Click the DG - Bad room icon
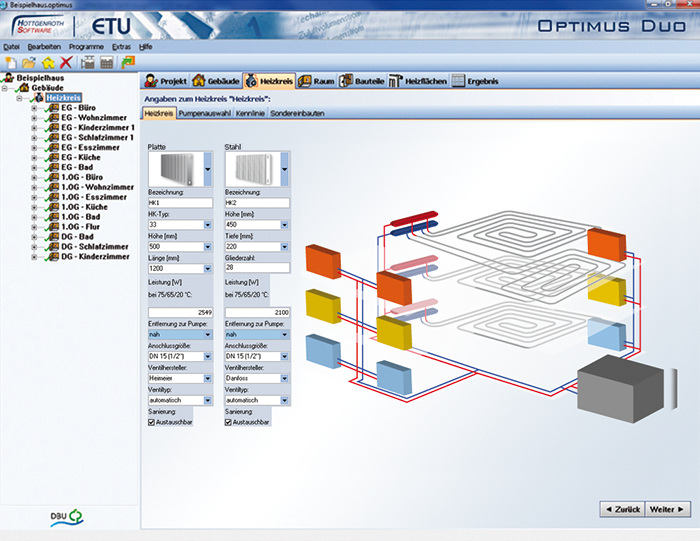Viewport: 700px width, 541px height. [54, 237]
